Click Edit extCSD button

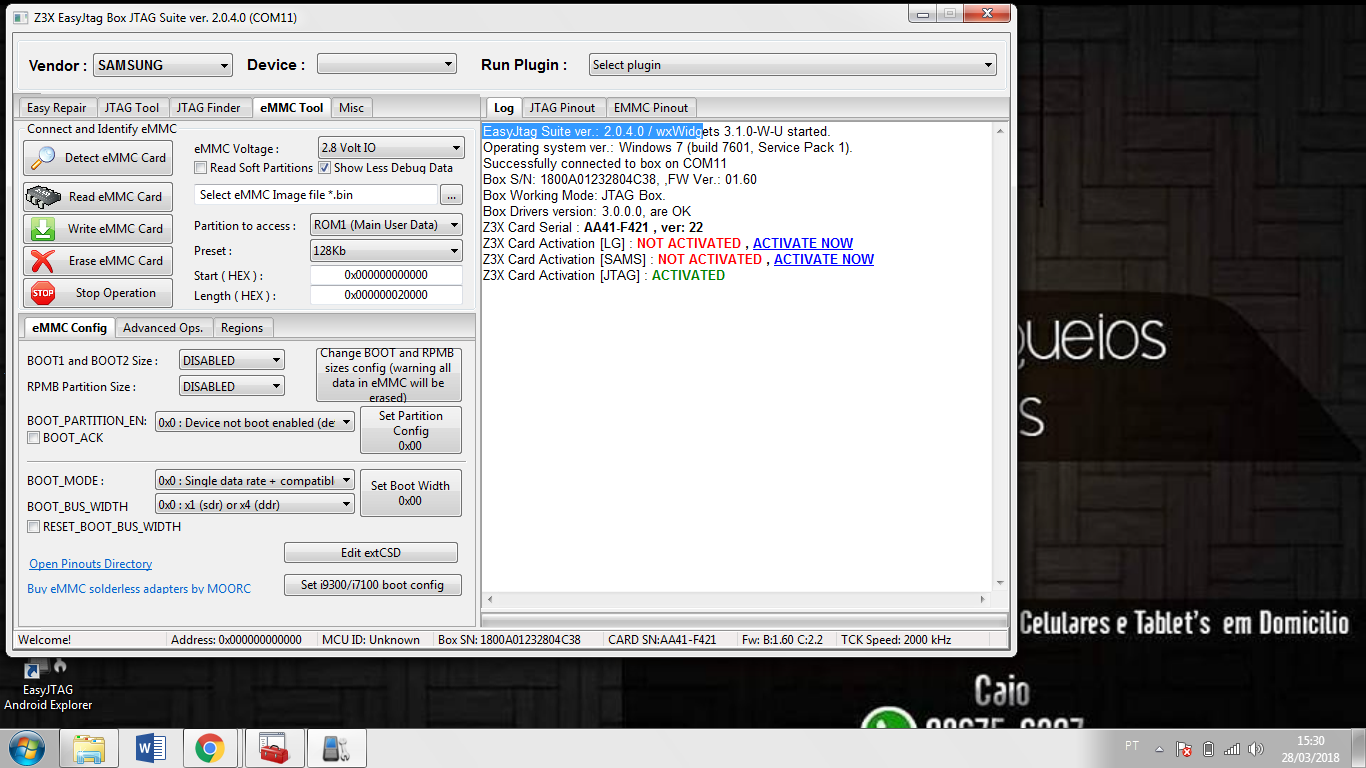[x=371, y=553]
